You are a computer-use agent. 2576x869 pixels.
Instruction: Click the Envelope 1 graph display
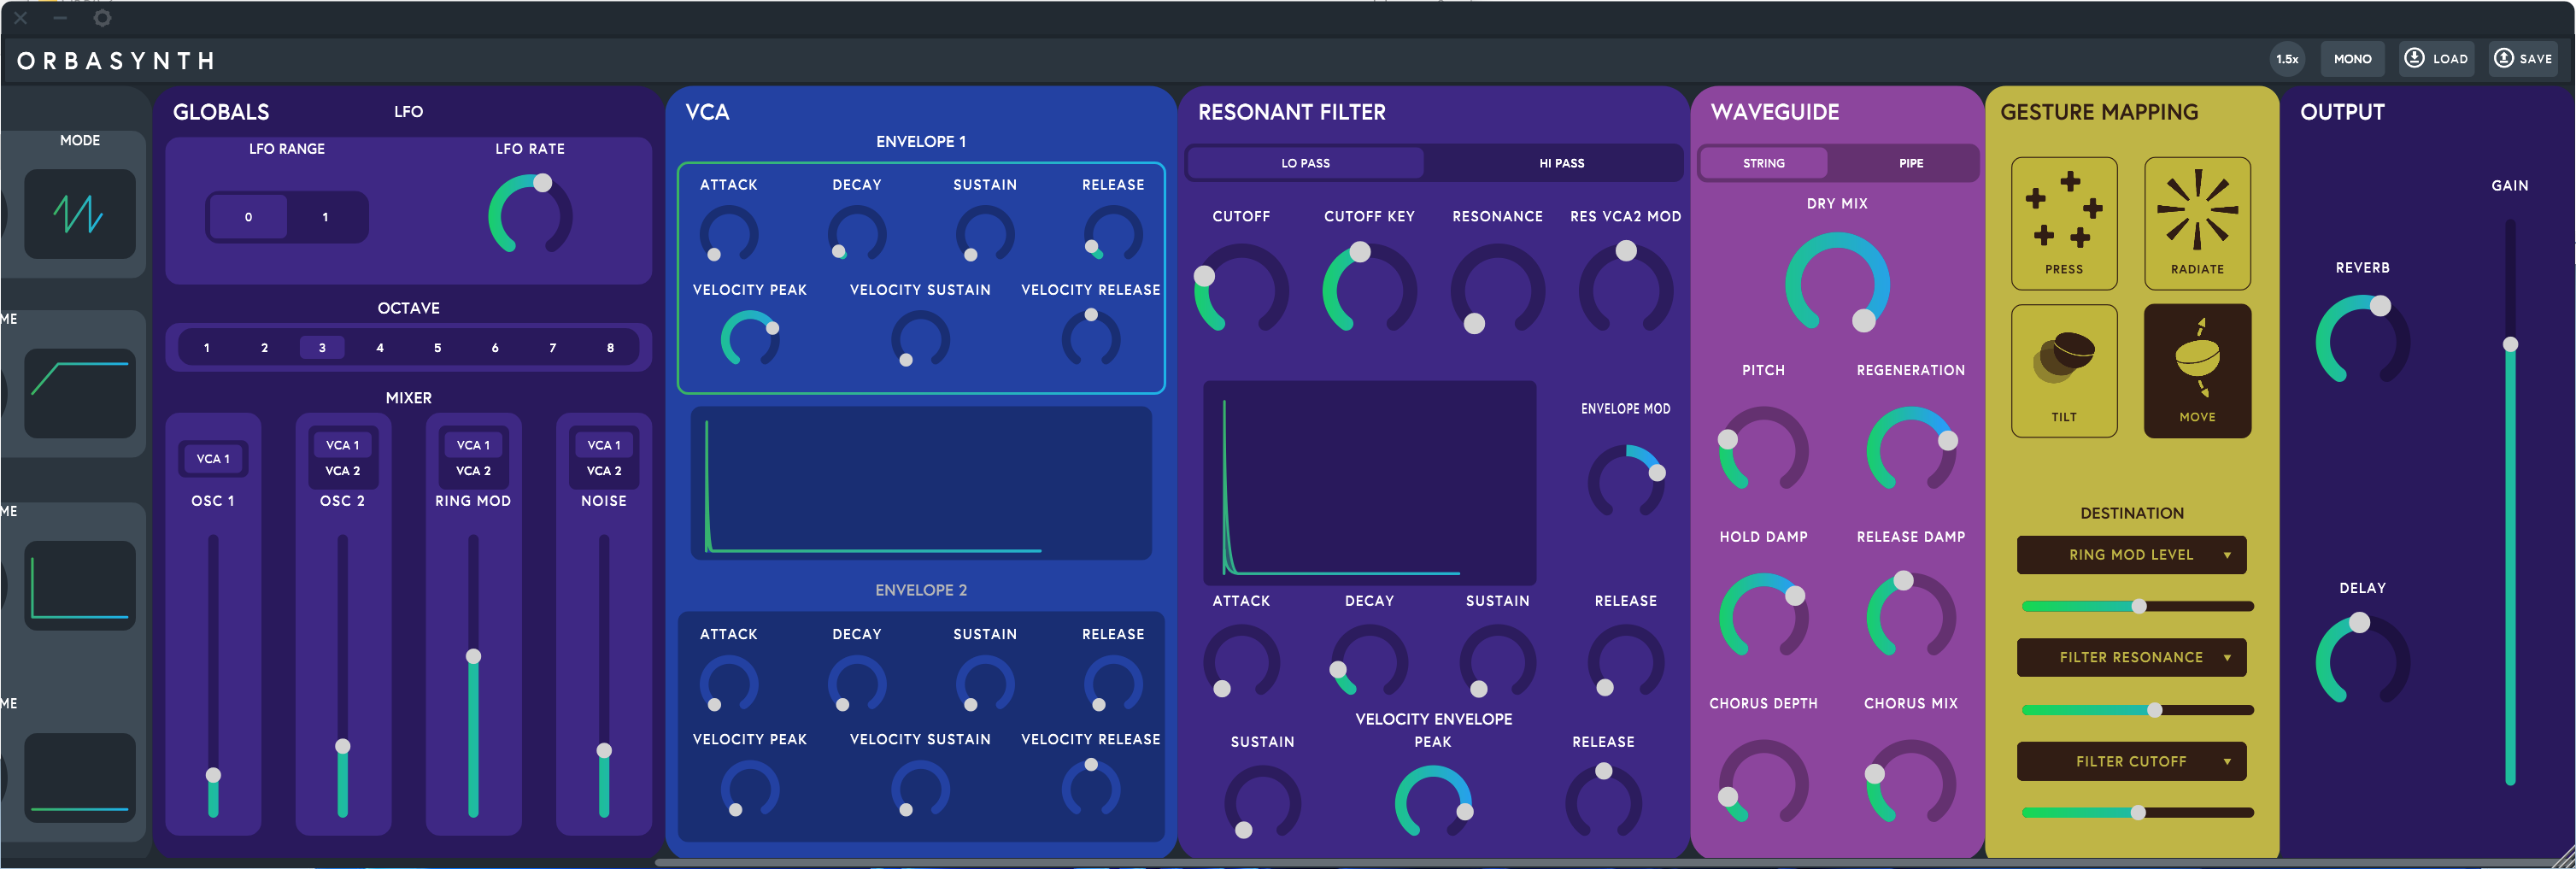[x=920, y=483]
